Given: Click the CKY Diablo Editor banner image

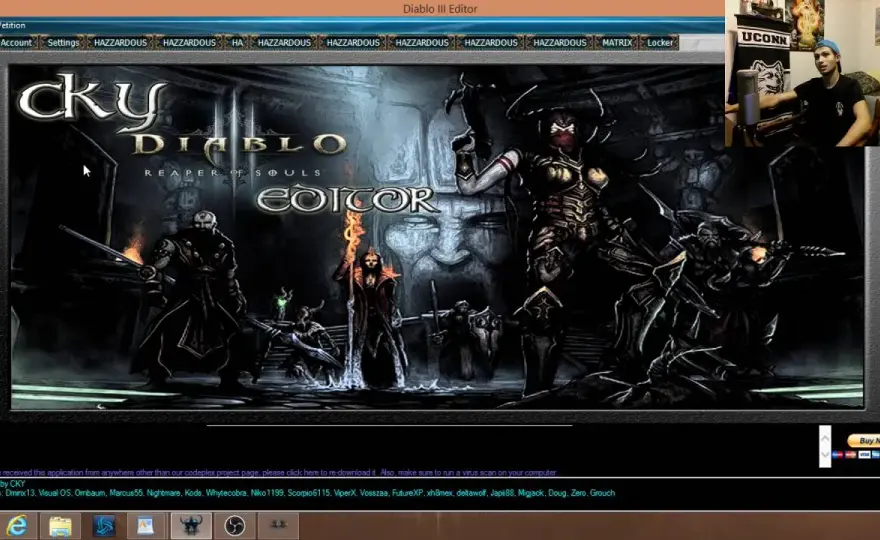Looking at the screenshot, I should pyautogui.click(x=437, y=236).
